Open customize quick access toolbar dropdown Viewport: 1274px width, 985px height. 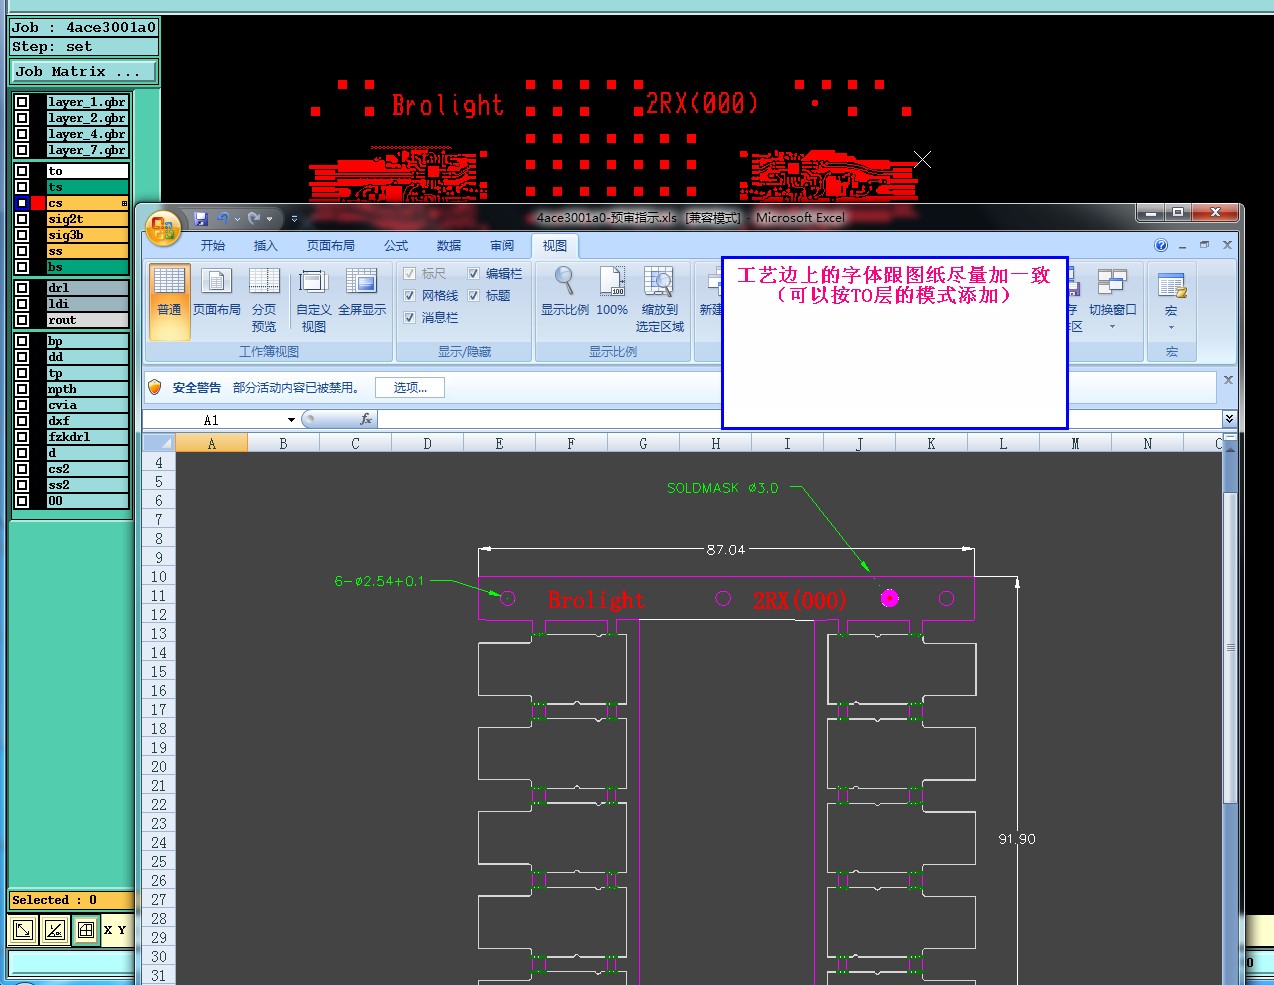pyautogui.click(x=294, y=219)
